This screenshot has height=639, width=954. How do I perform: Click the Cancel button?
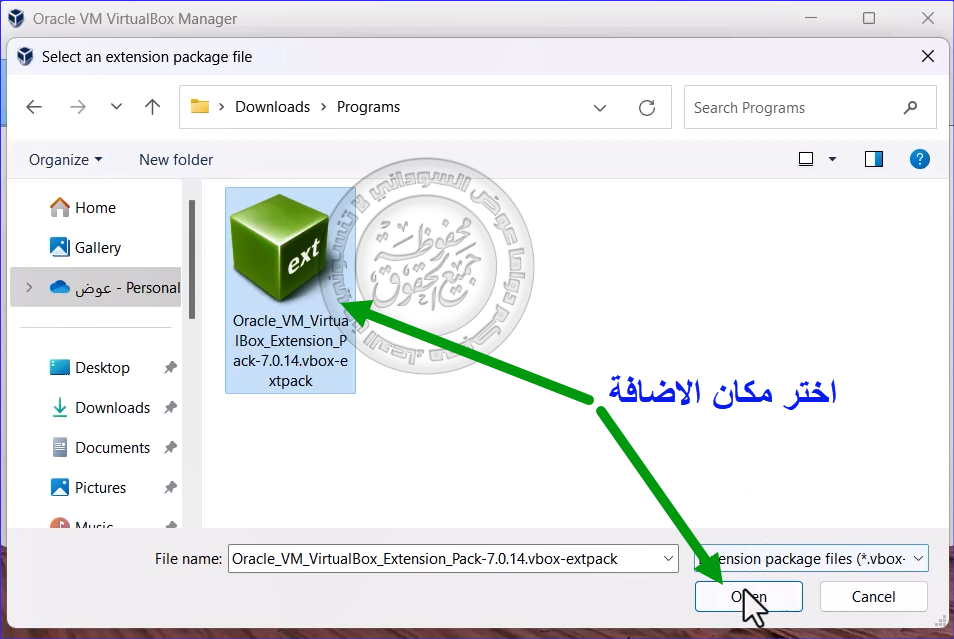coord(873,597)
